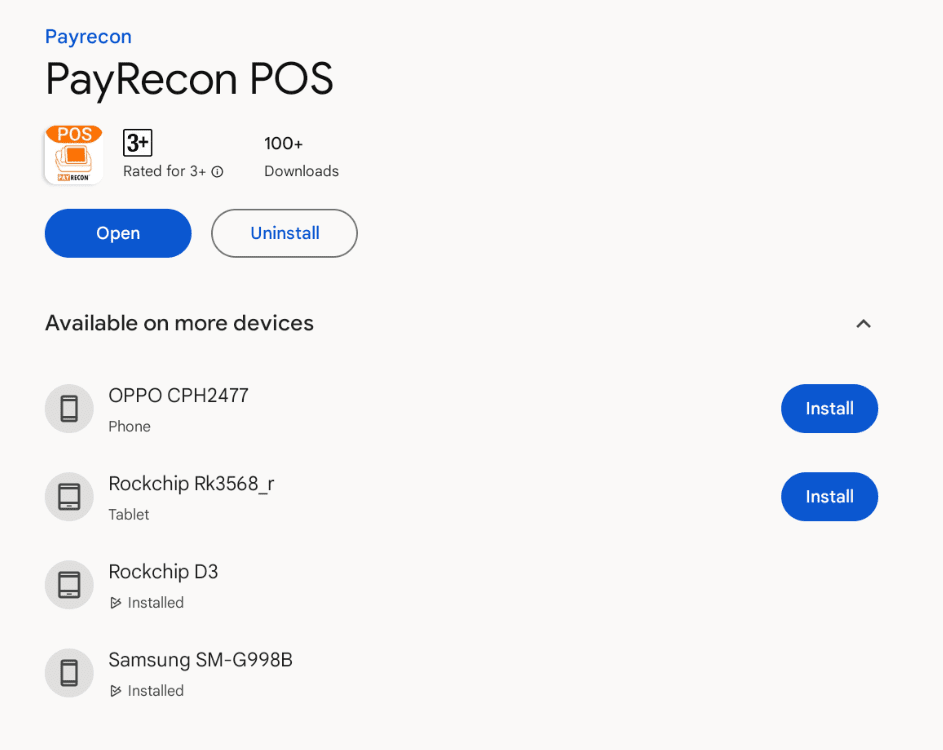This screenshot has height=750, width=943.
Task: Uninstall the PayRecon POS app
Action: pyautogui.click(x=284, y=233)
